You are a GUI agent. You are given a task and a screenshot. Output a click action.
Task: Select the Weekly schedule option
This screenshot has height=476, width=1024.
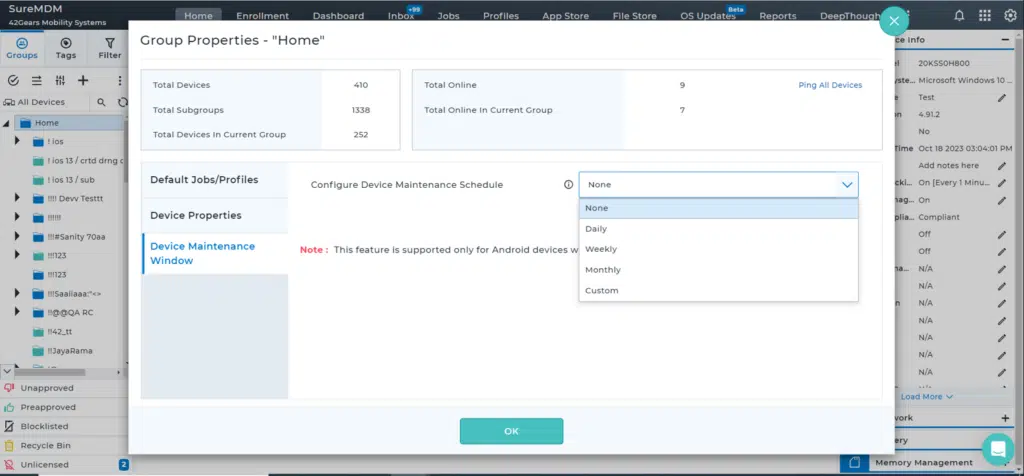click(601, 249)
